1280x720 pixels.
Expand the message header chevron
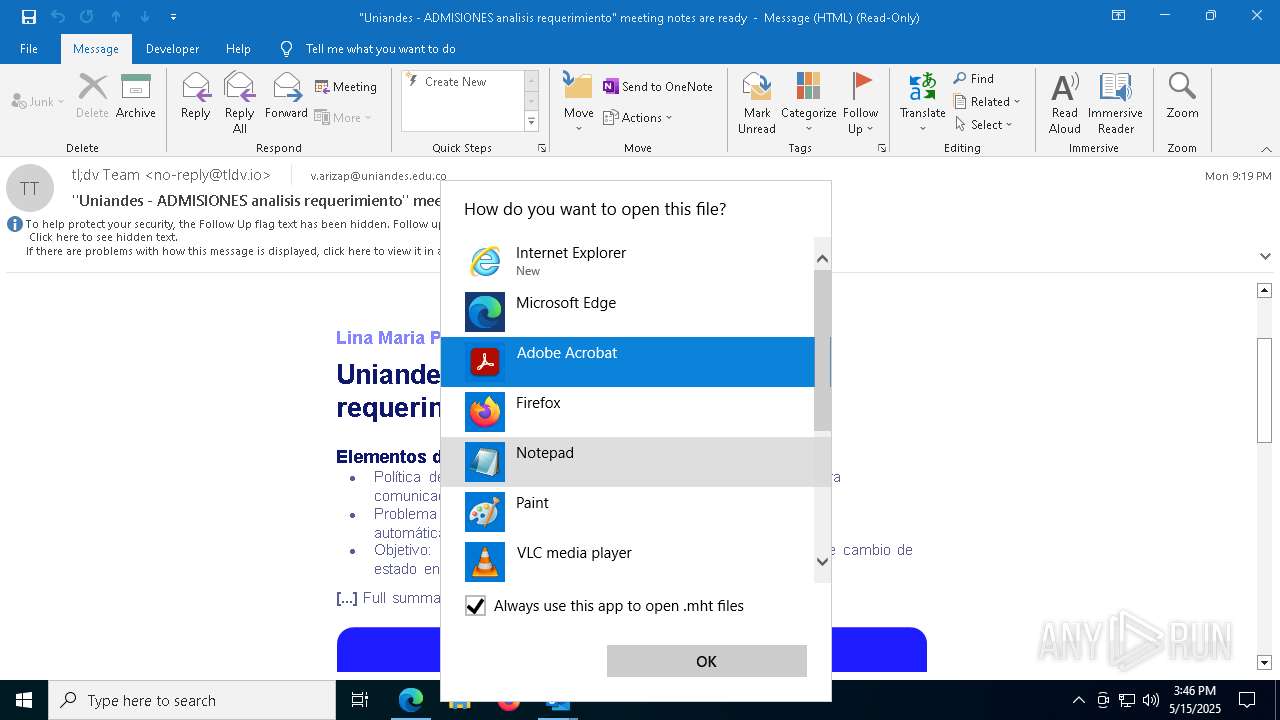click(x=1265, y=256)
